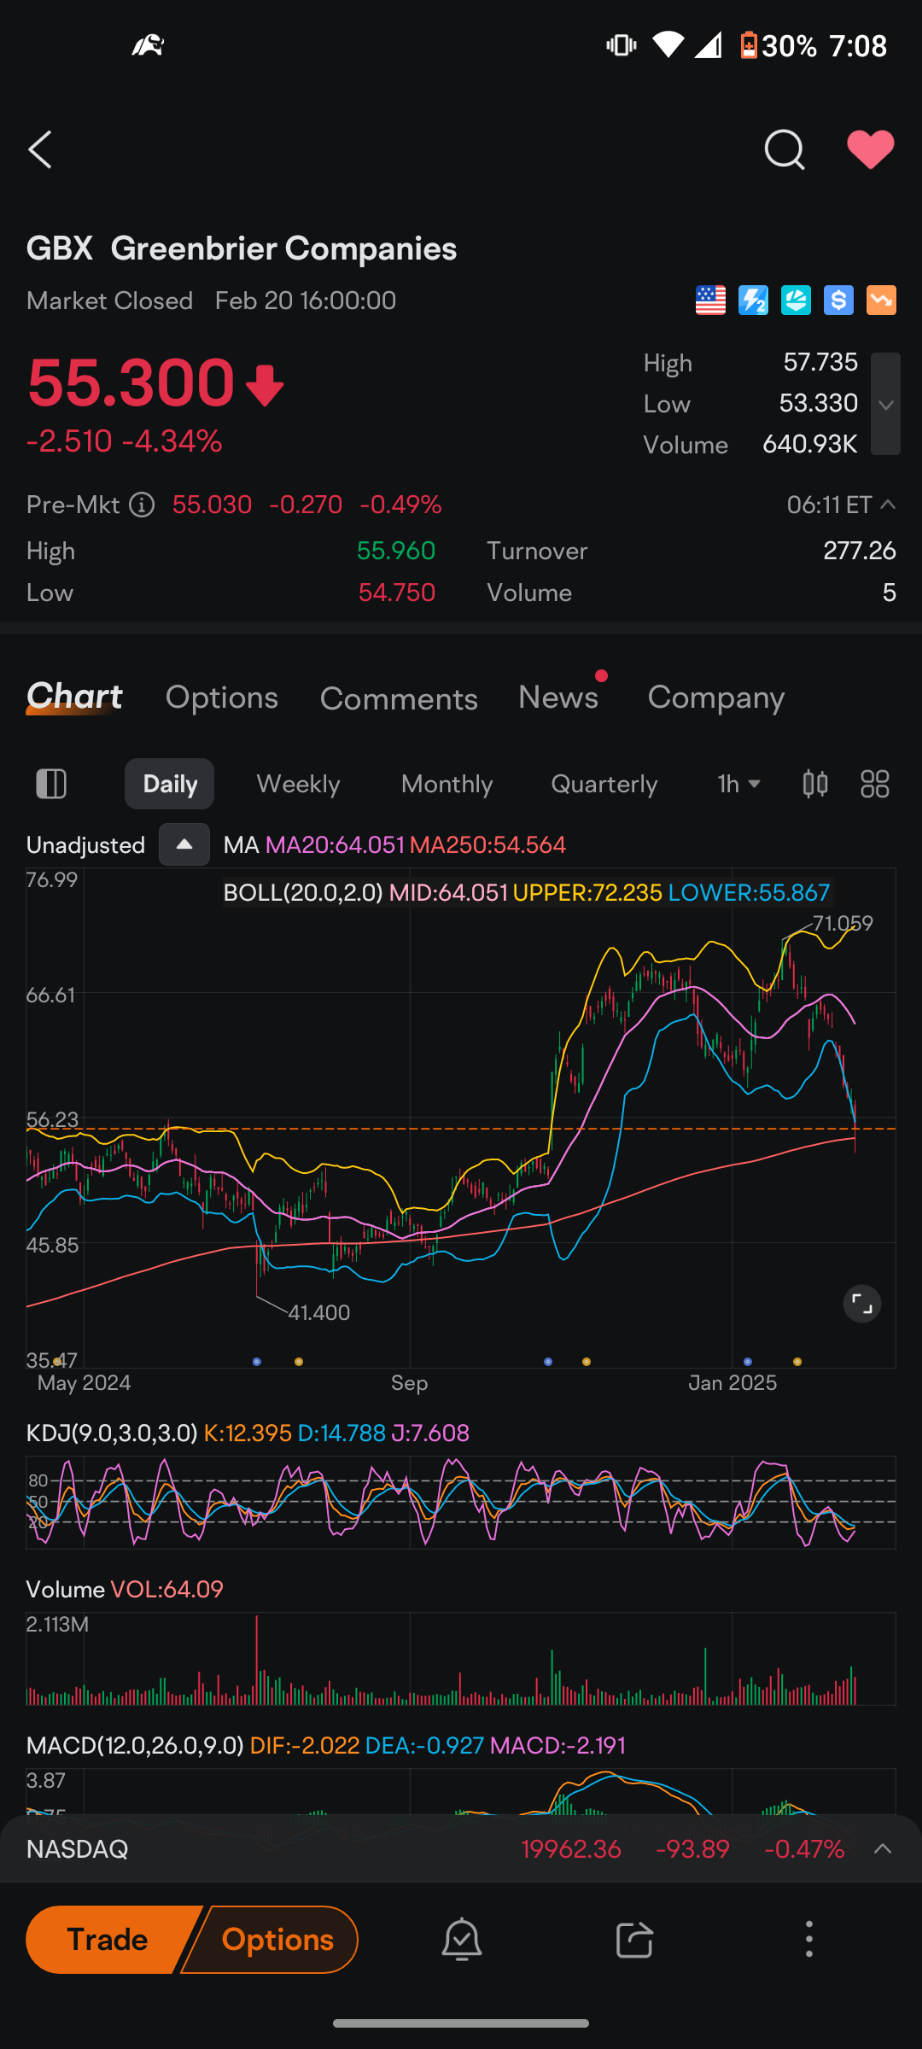Tap the blue event dot right of Sep

click(548, 1361)
